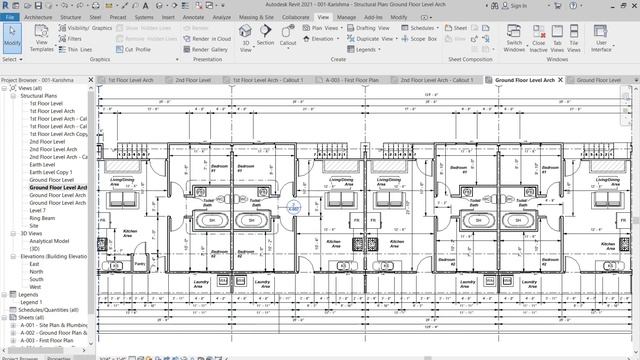Click the Text tool in quick access toolbar
Viewport: 640px width, 360px height.
[145, 6]
